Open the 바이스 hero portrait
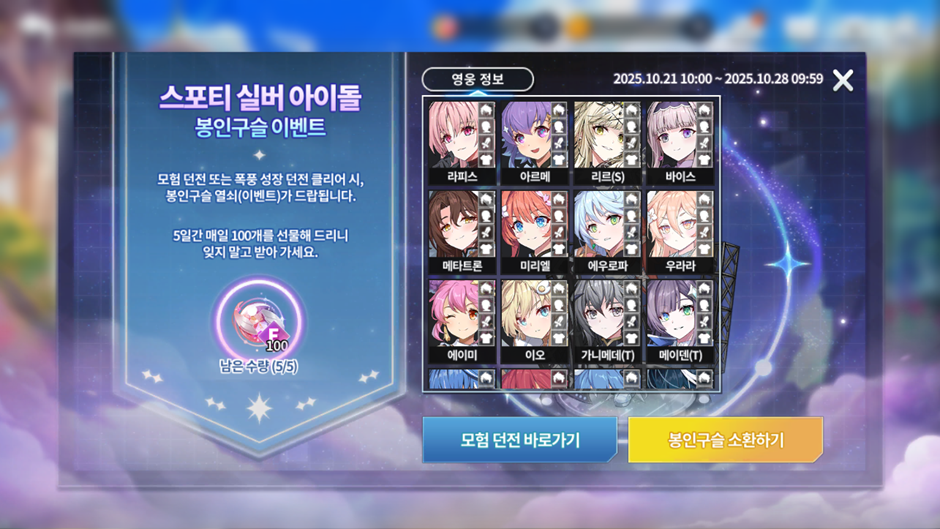The height and width of the screenshot is (529, 940). [x=680, y=143]
